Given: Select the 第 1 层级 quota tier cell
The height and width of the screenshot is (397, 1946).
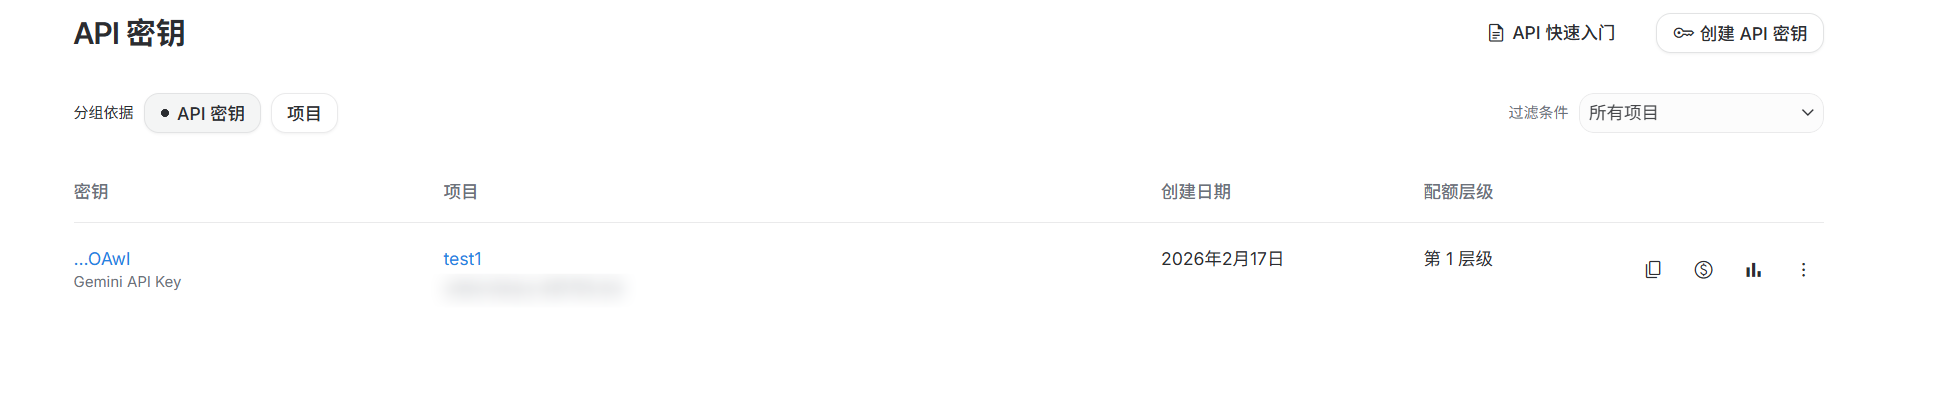Looking at the screenshot, I should tap(1458, 259).
